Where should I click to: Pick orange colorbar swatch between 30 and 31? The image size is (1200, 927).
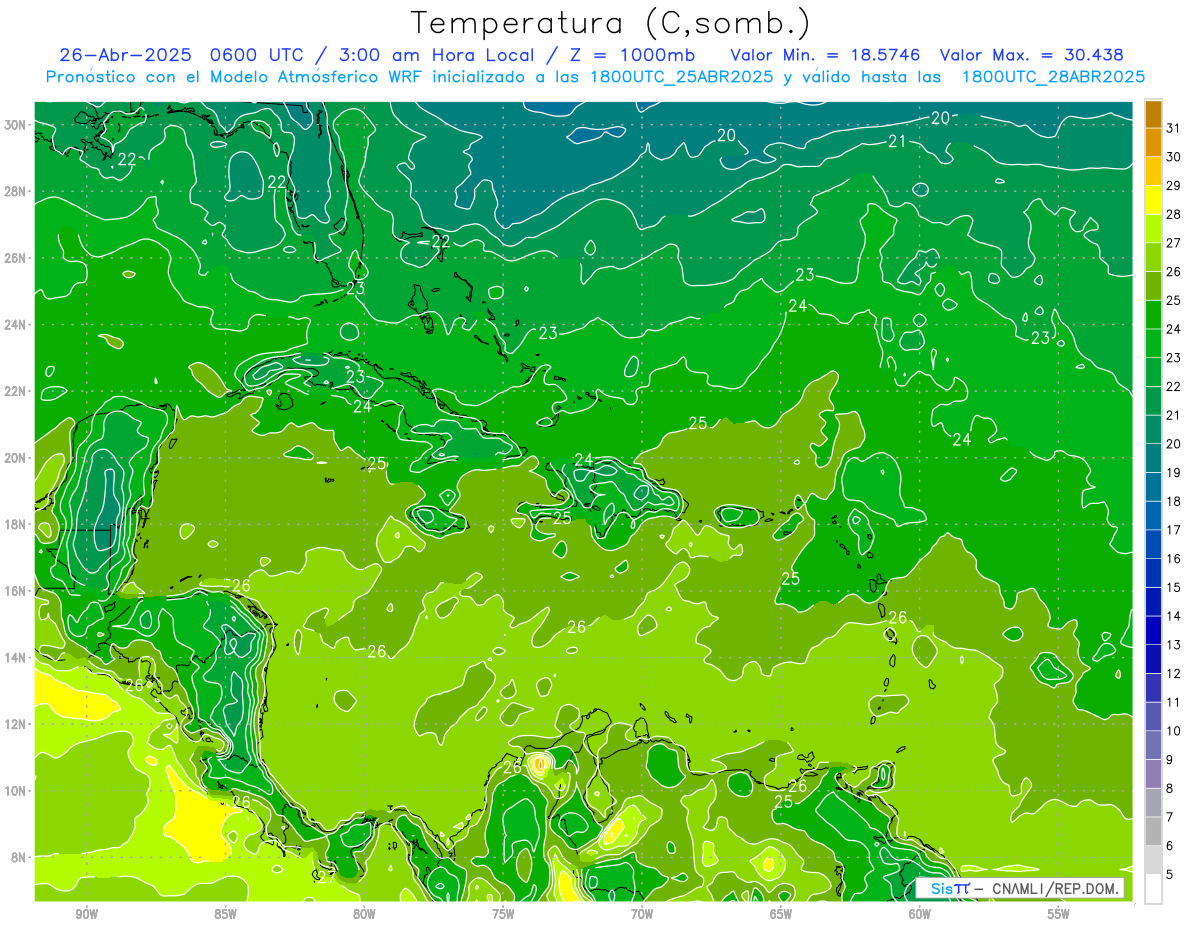point(1153,143)
